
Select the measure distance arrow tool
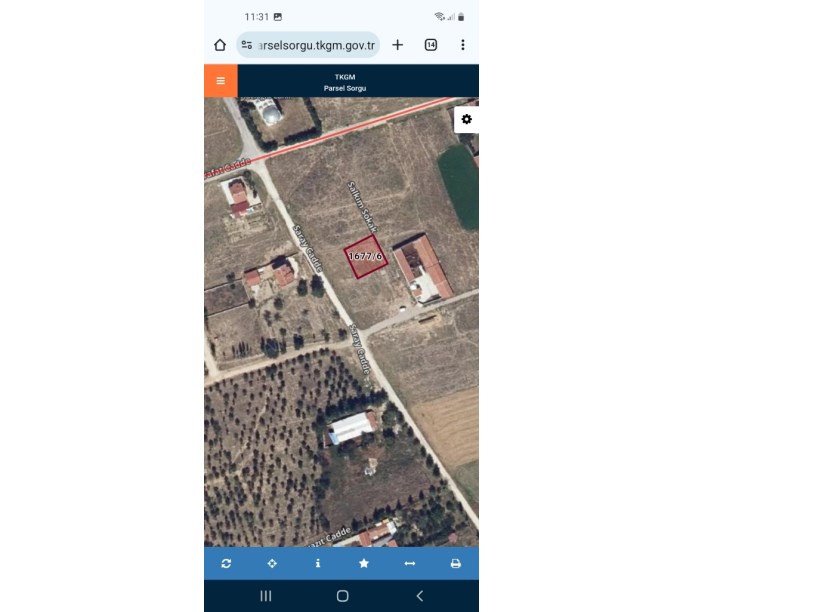(x=410, y=564)
